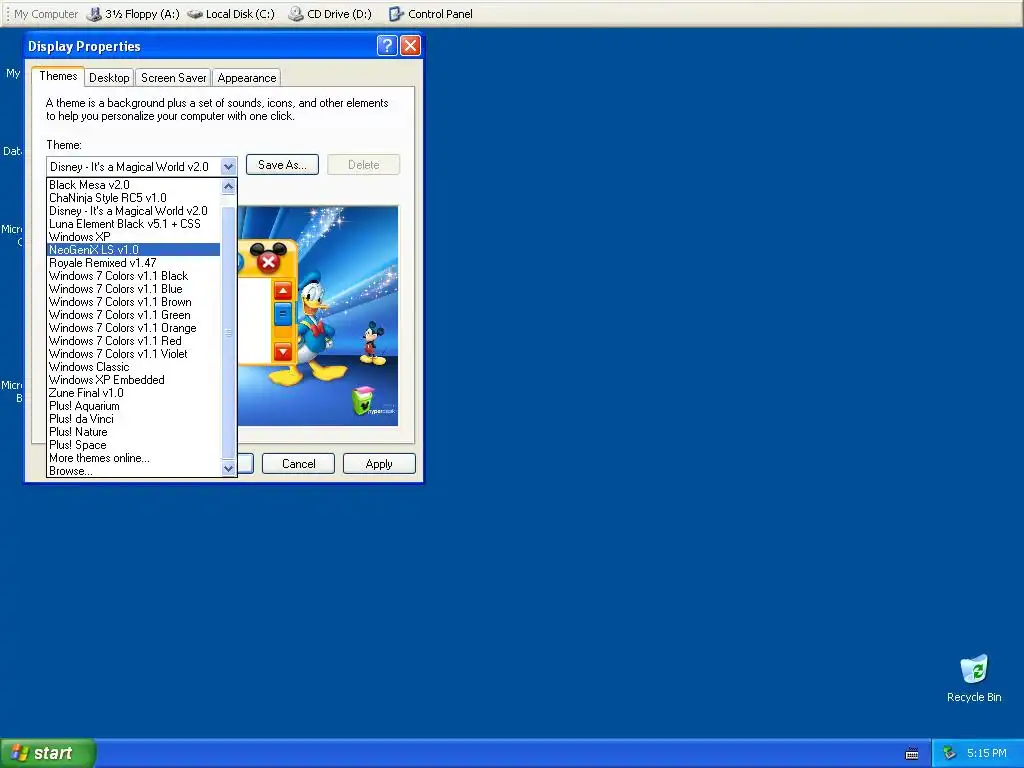Select ChaNinja Style RC5 v1.0 theme
Viewport: 1024px width, 768px height.
[x=134, y=198]
